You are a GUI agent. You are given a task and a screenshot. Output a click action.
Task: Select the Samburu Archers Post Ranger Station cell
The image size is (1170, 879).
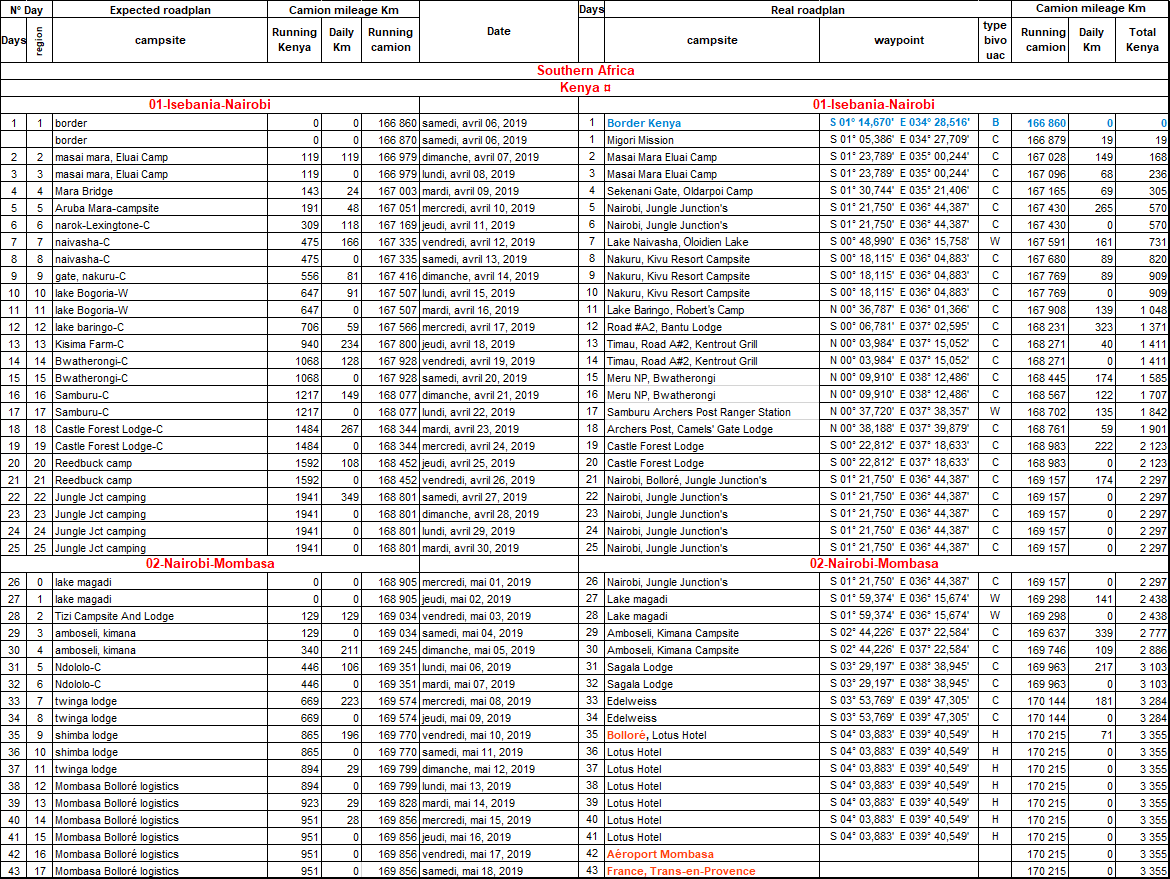[698, 412]
